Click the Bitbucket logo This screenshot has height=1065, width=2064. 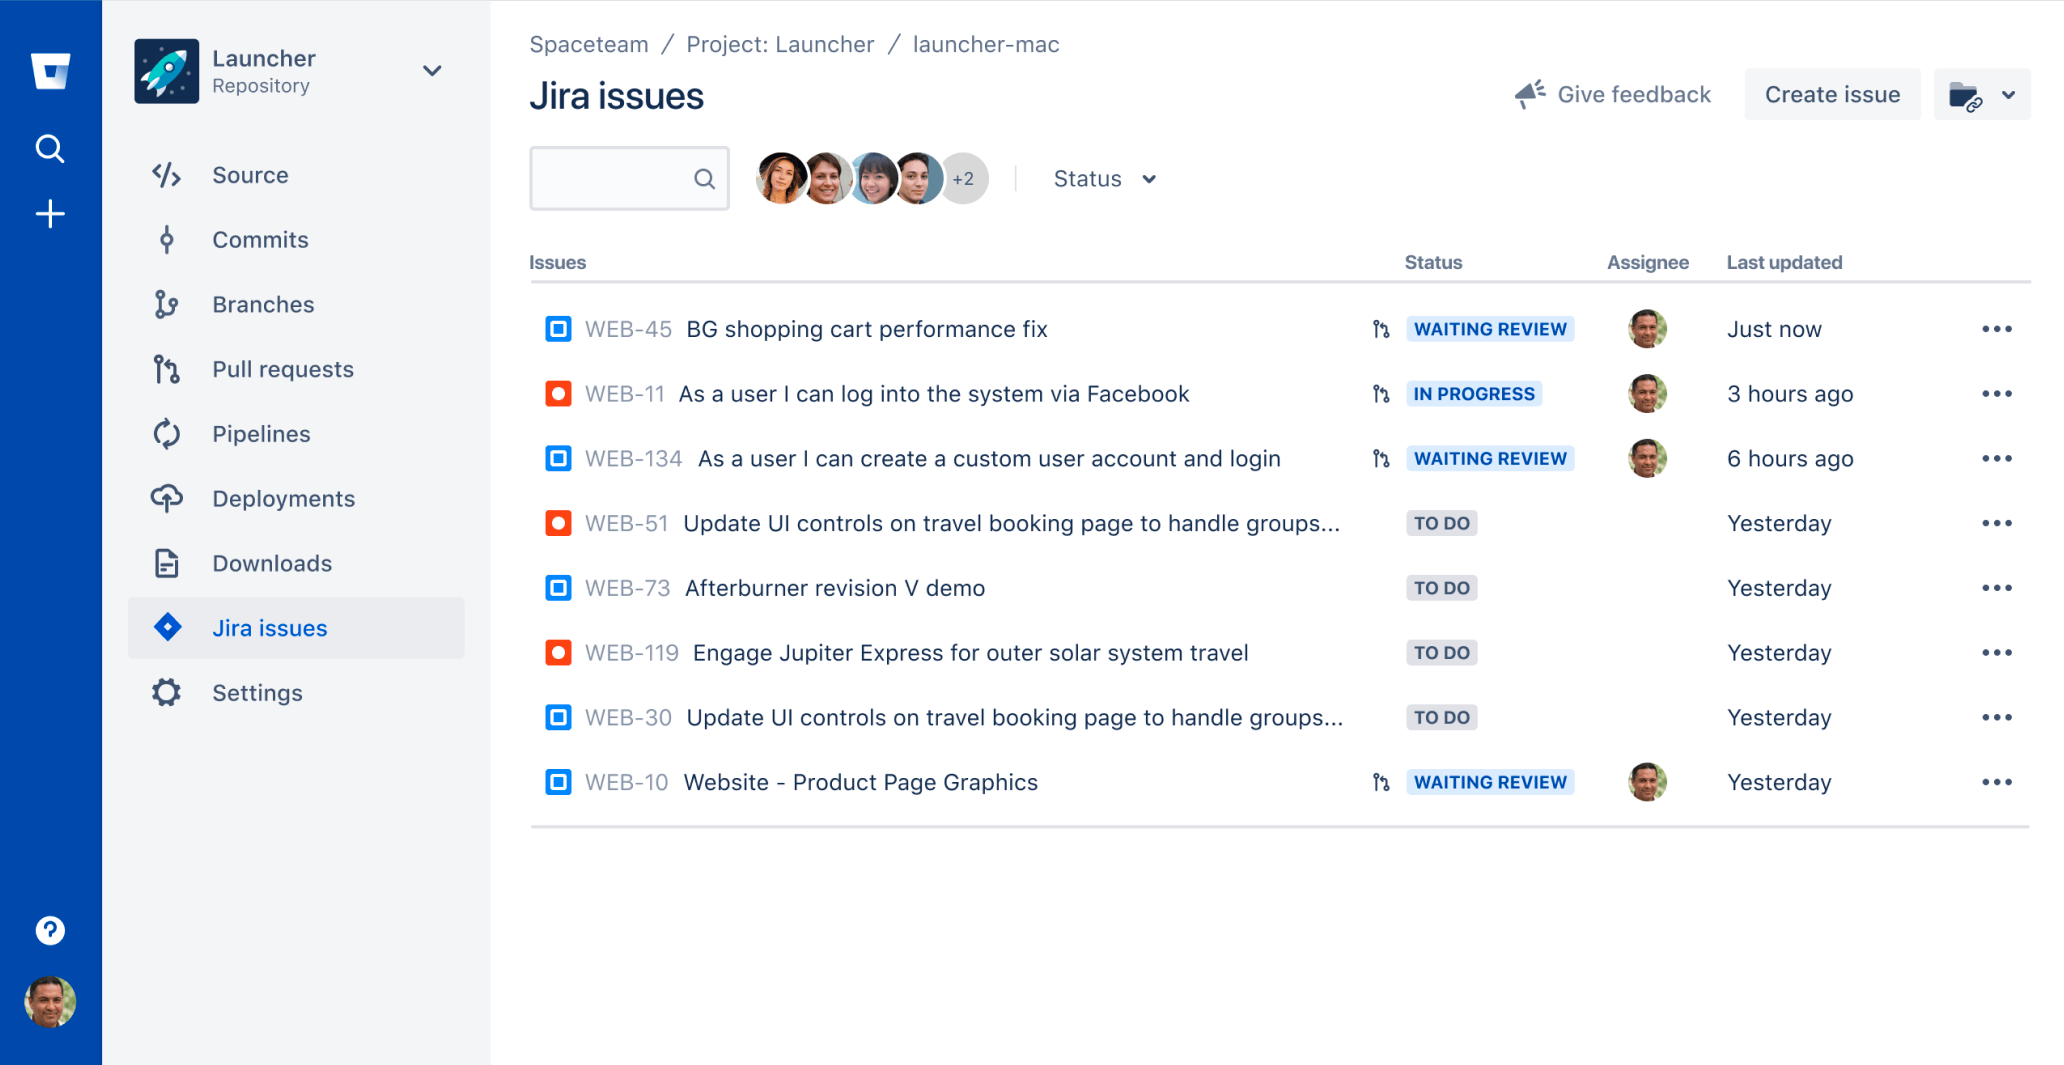49,70
